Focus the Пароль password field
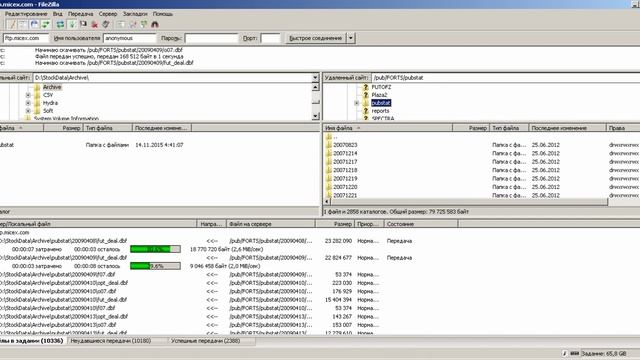 211,38
